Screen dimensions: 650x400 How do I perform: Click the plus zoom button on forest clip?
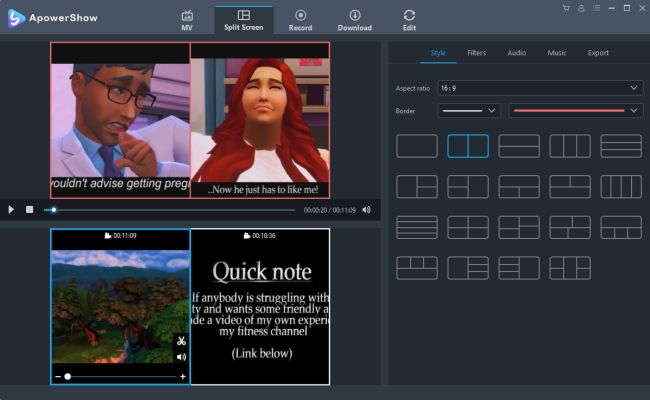pyautogui.click(x=183, y=376)
